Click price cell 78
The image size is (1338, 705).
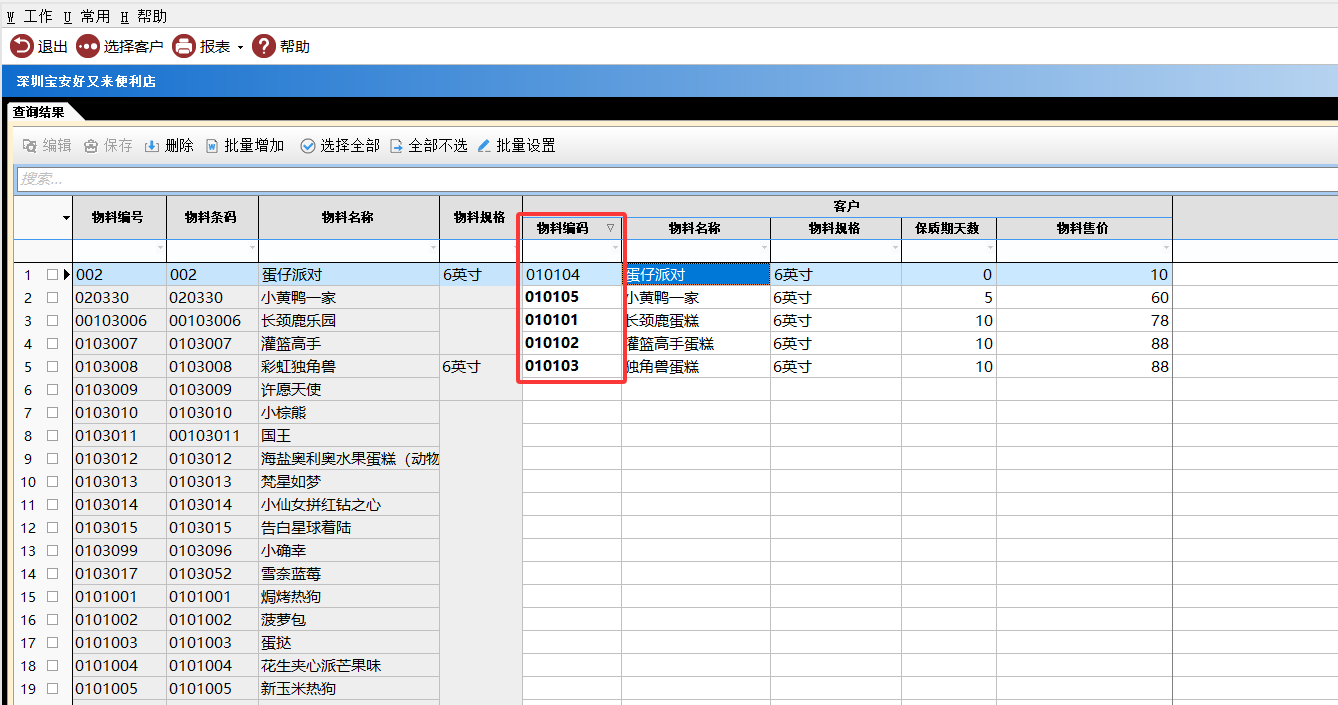click(1084, 321)
